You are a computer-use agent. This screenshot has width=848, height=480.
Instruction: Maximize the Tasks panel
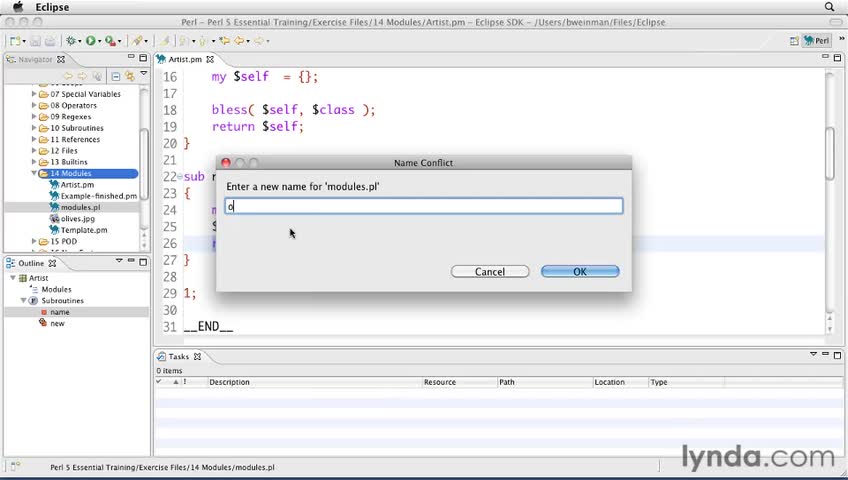837,355
